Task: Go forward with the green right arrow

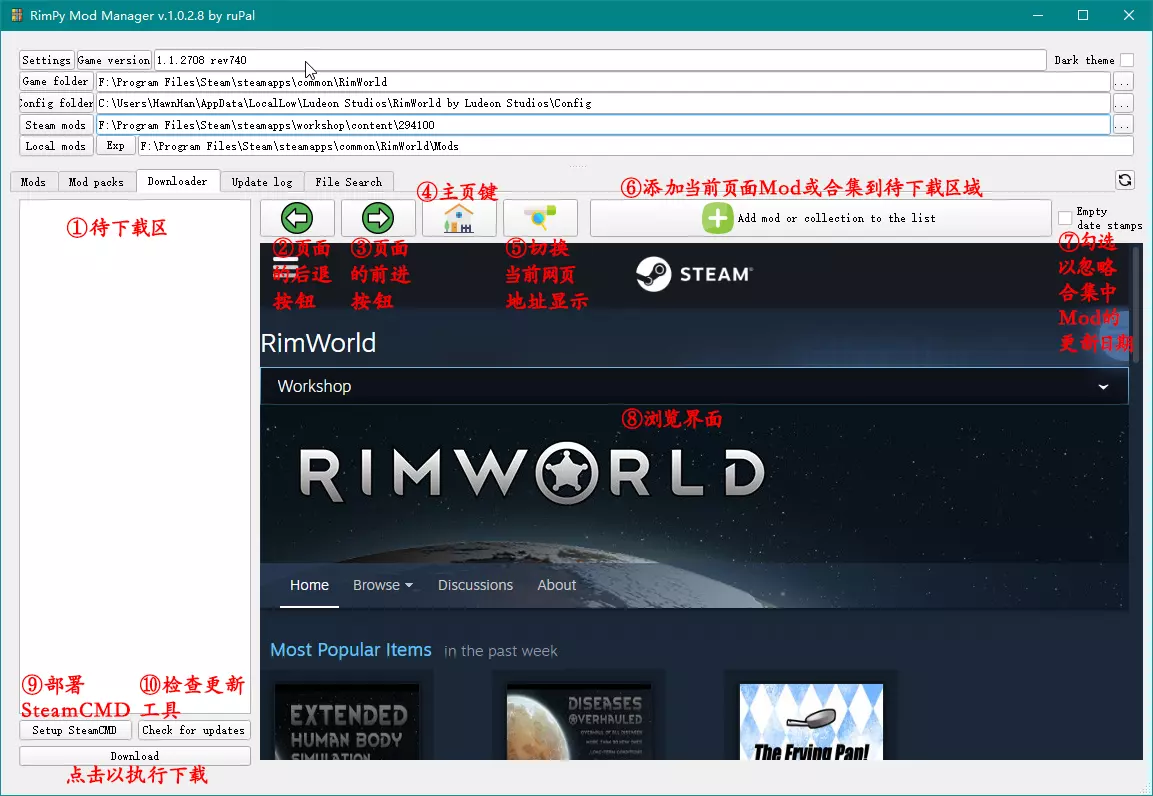Action: (x=378, y=218)
